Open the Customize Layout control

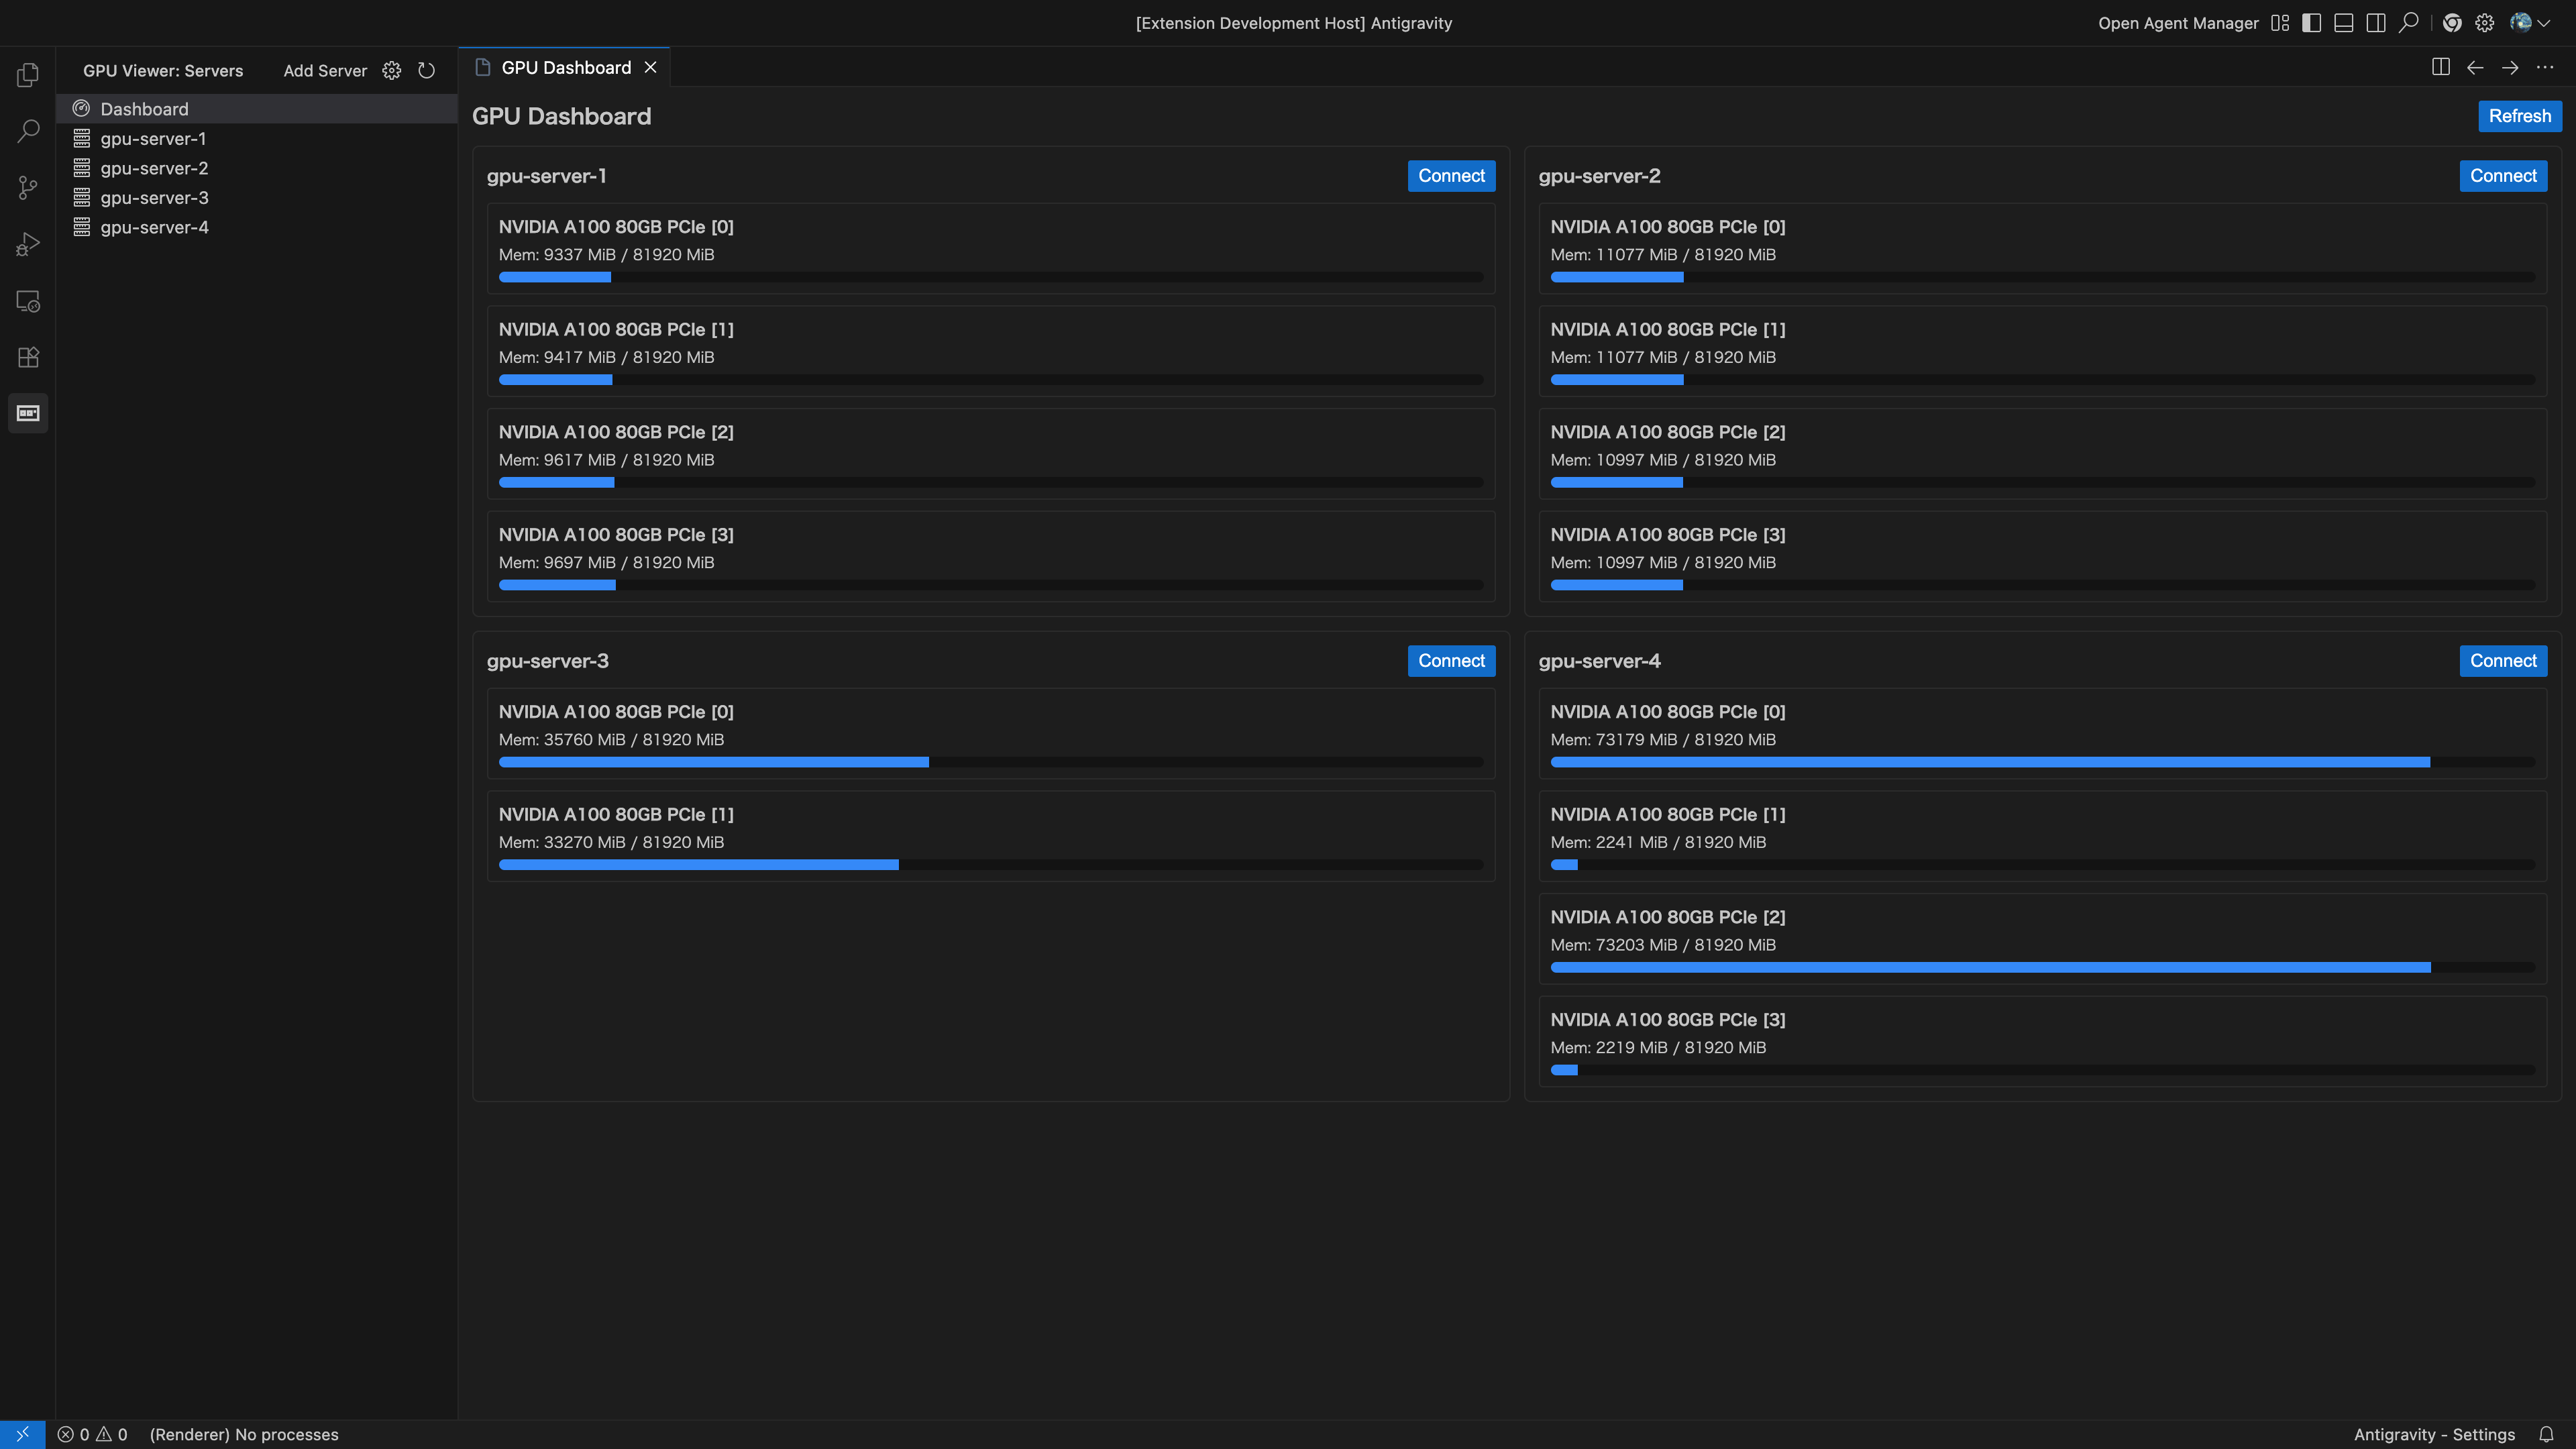click(x=2281, y=22)
